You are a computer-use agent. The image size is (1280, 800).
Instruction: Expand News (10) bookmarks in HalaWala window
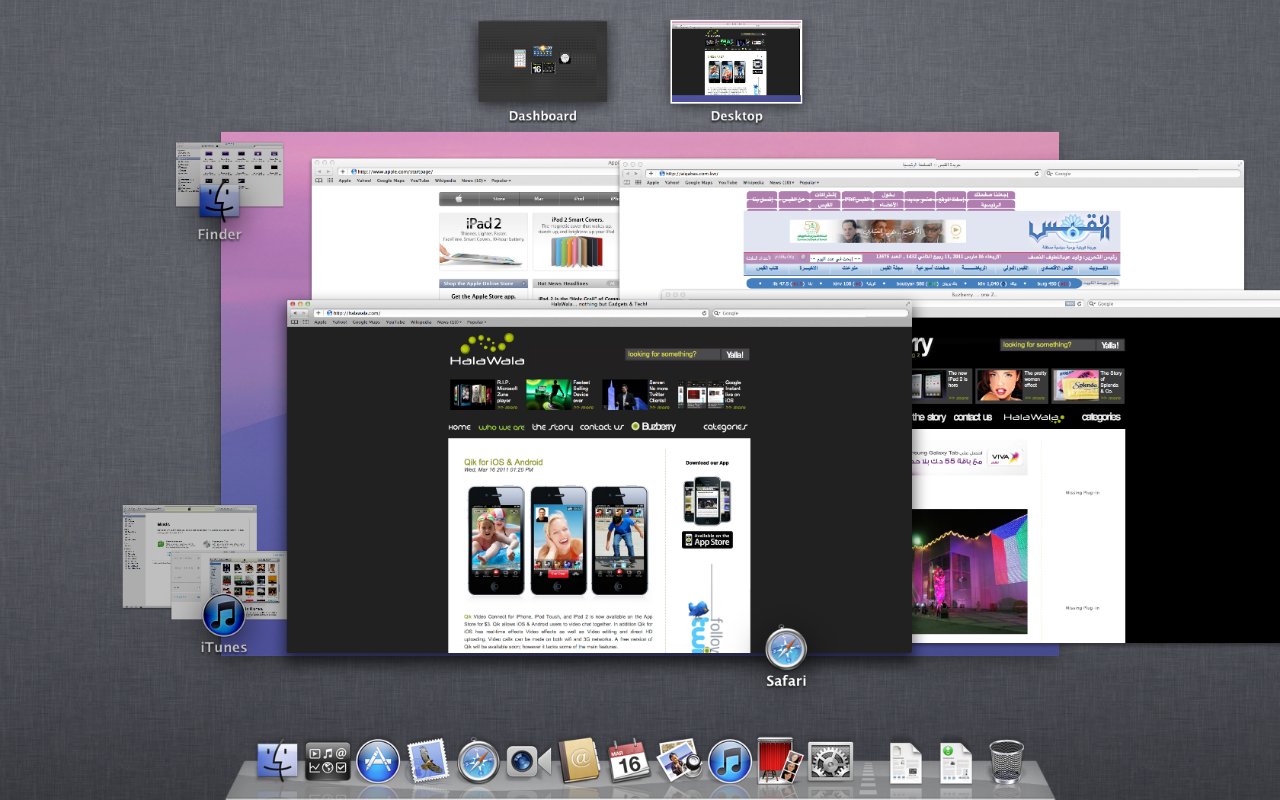(448, 322)
